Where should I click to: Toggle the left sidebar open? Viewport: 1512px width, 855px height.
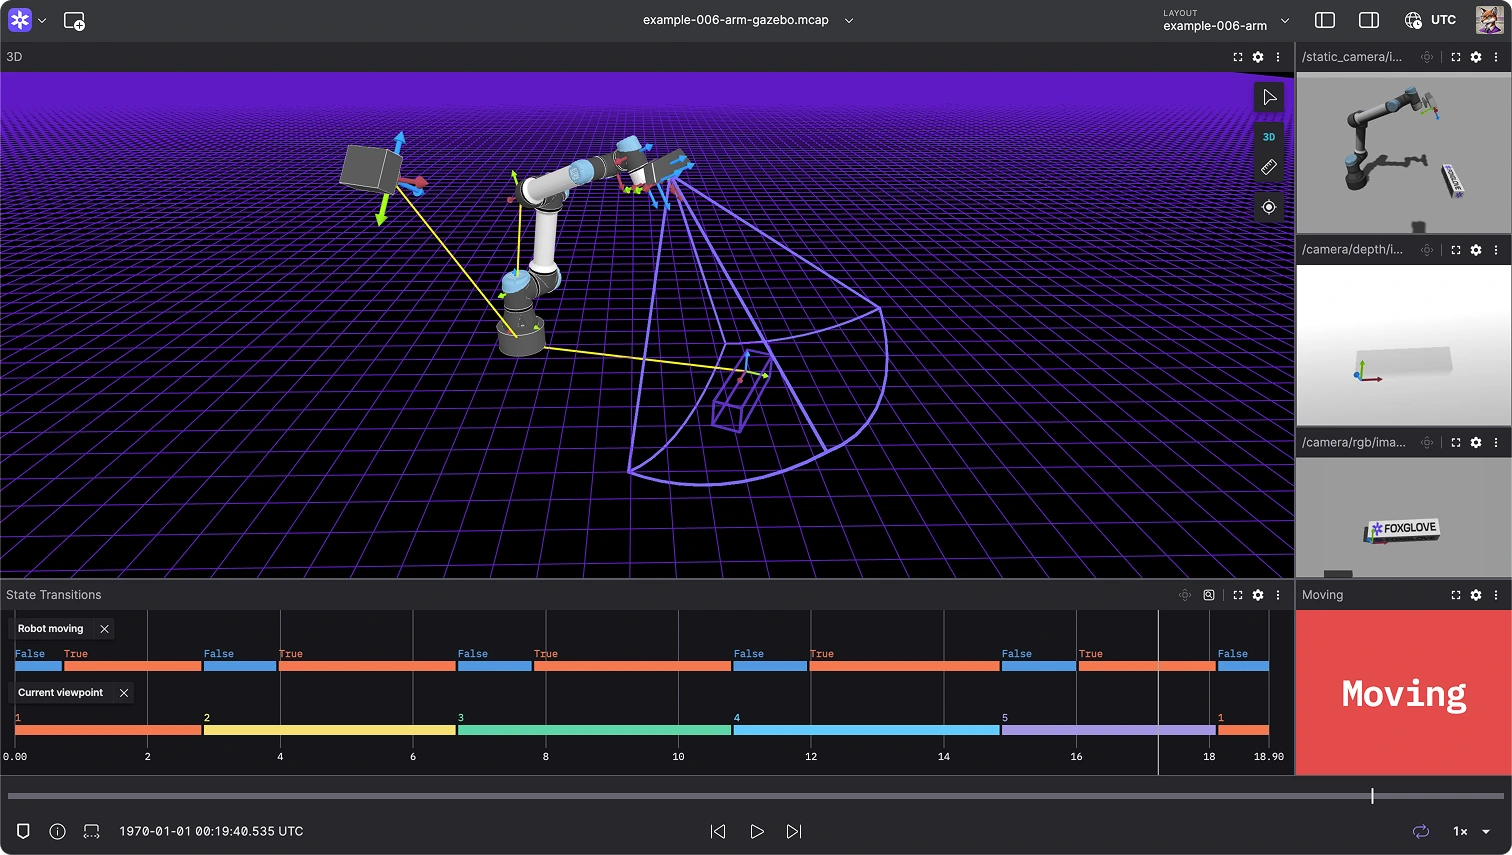point(1325,19)
